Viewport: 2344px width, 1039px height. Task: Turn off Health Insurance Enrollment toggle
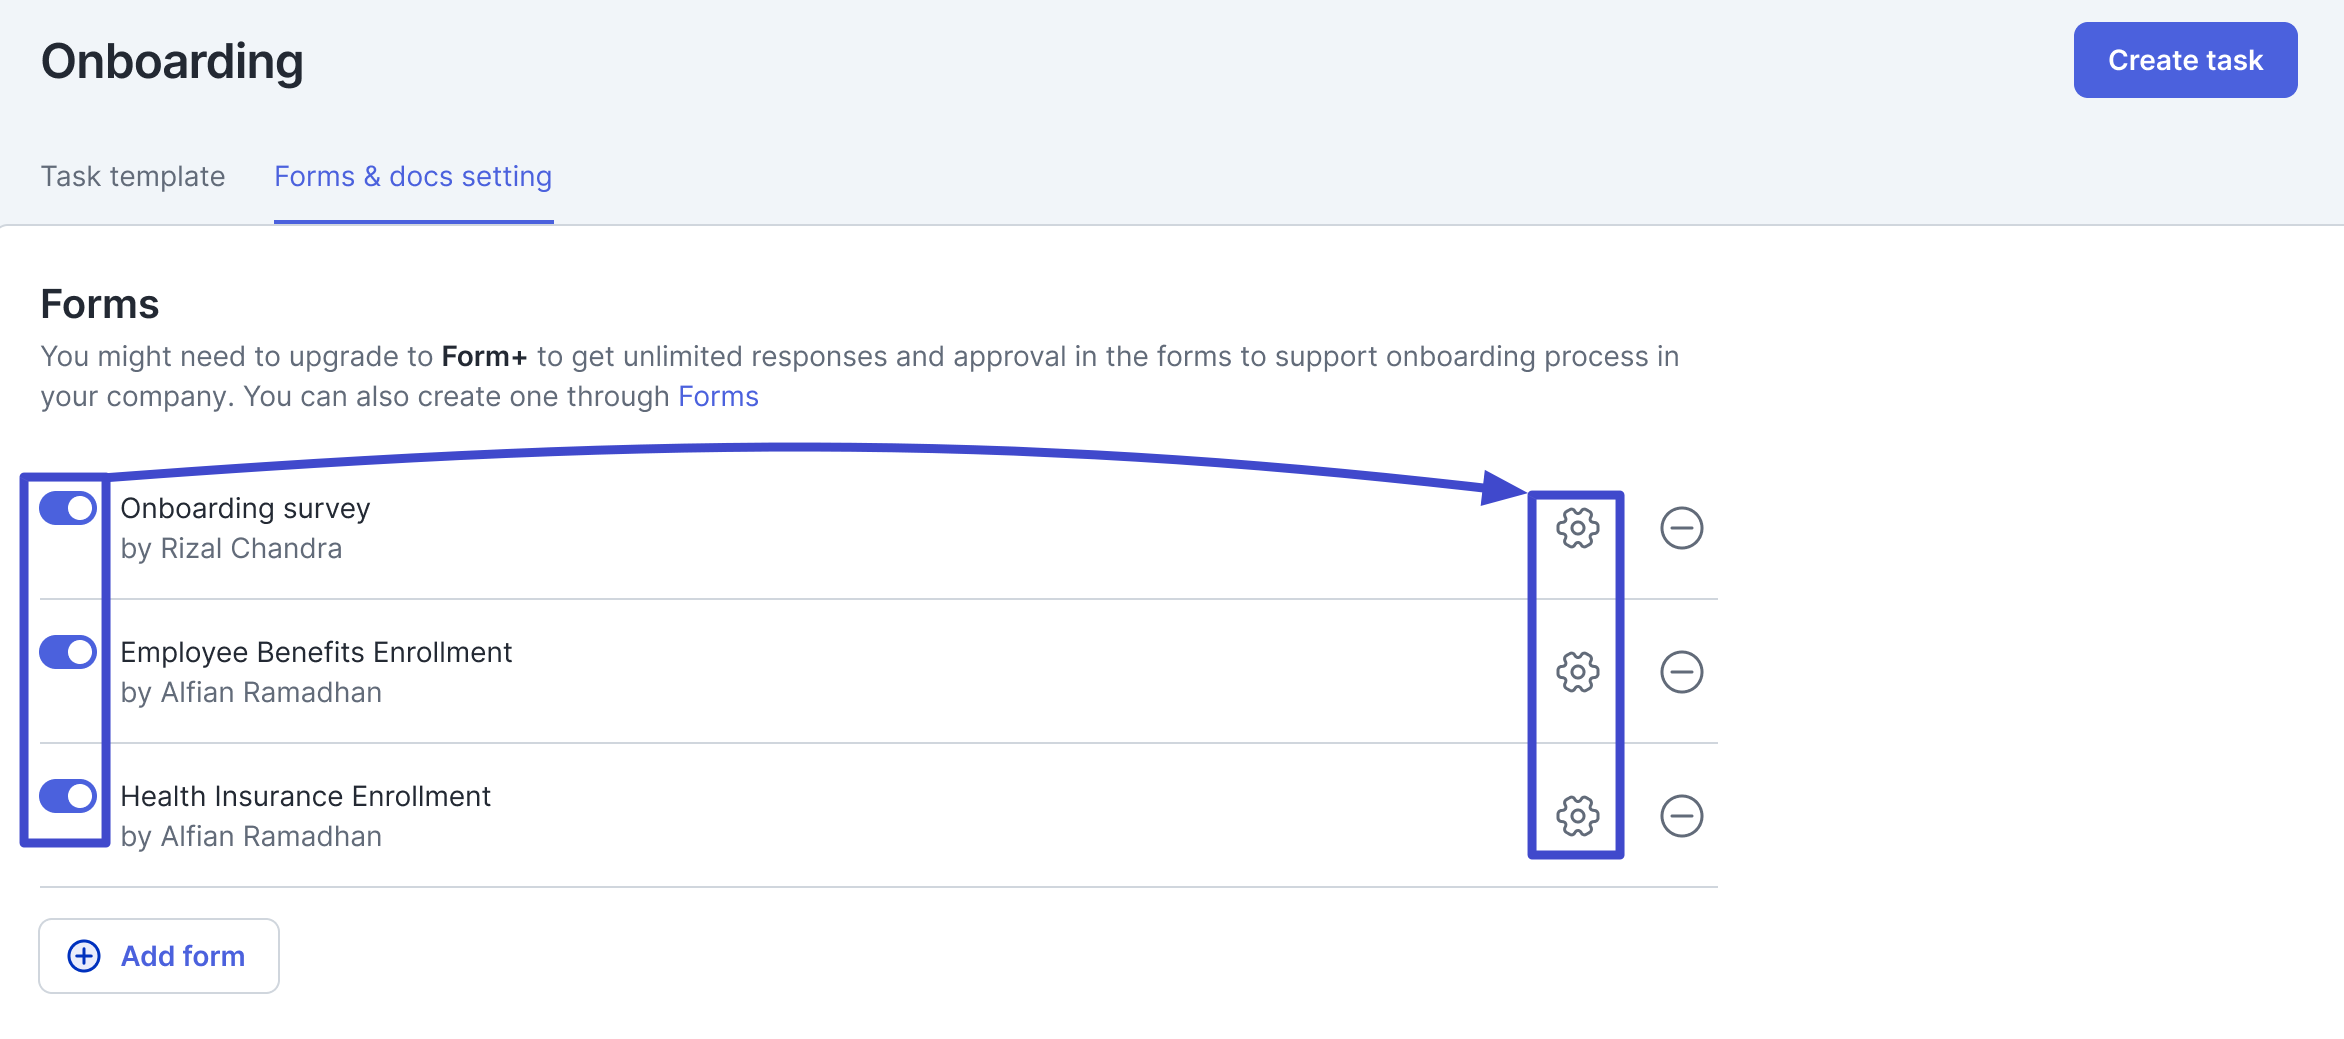click(x=68, y=796)
